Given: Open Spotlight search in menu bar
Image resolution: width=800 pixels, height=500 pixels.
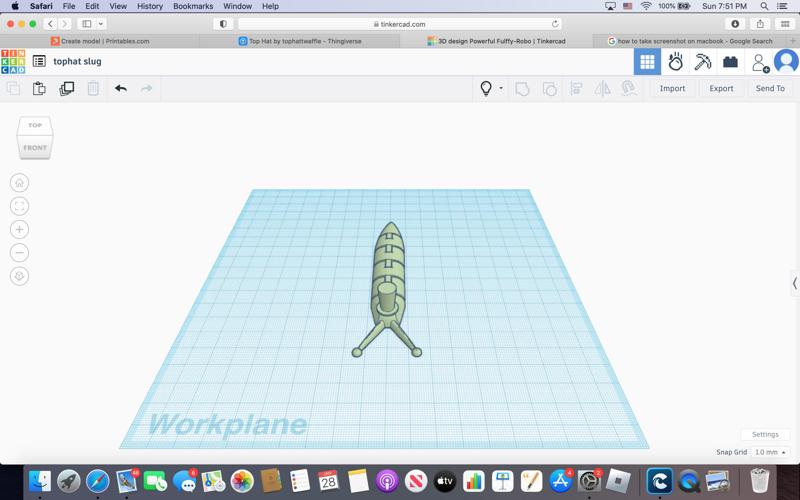Looking at the screenshot, I should click(764, 6).
